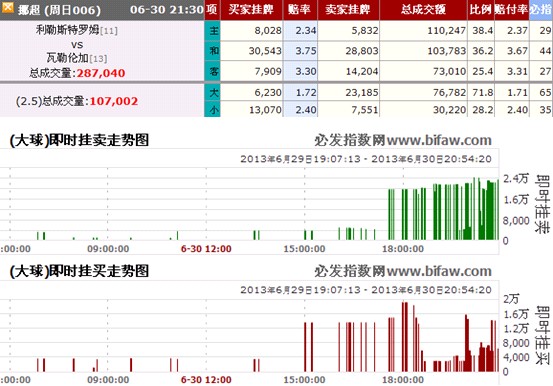Click total volume 287,040 figure
The image size is (553, 386).
tap(101, 73)
